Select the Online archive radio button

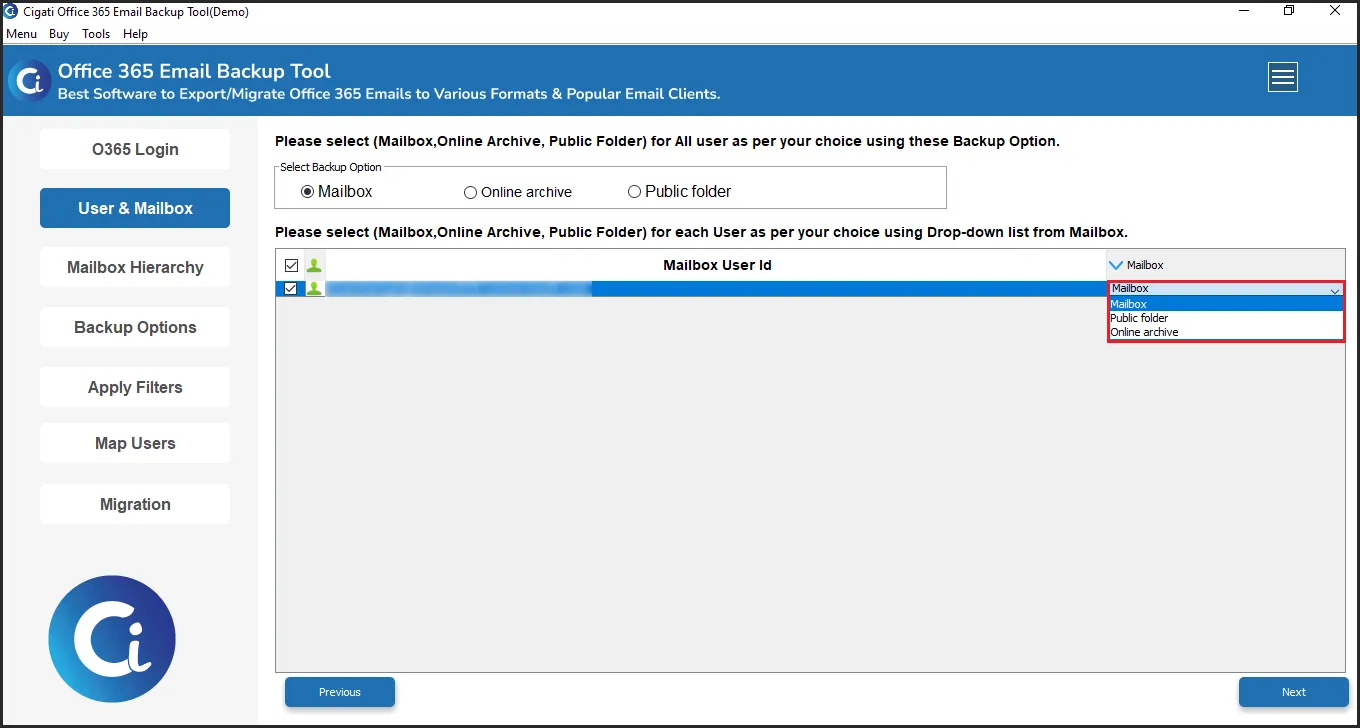tap(470, 192)
